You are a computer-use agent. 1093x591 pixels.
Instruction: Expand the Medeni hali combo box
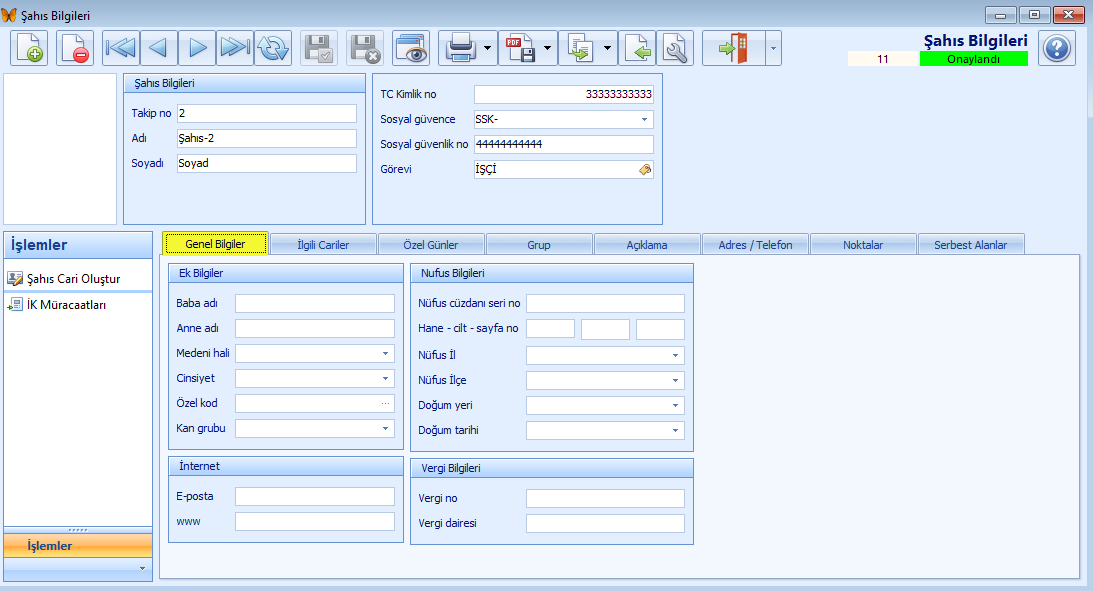(x=386, y=354)
